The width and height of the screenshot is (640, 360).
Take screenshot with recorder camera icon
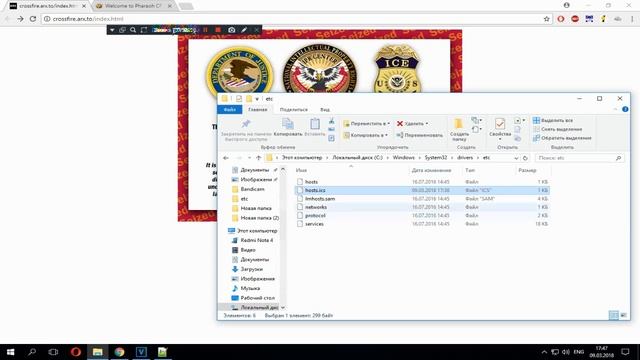tap(231, 30)
